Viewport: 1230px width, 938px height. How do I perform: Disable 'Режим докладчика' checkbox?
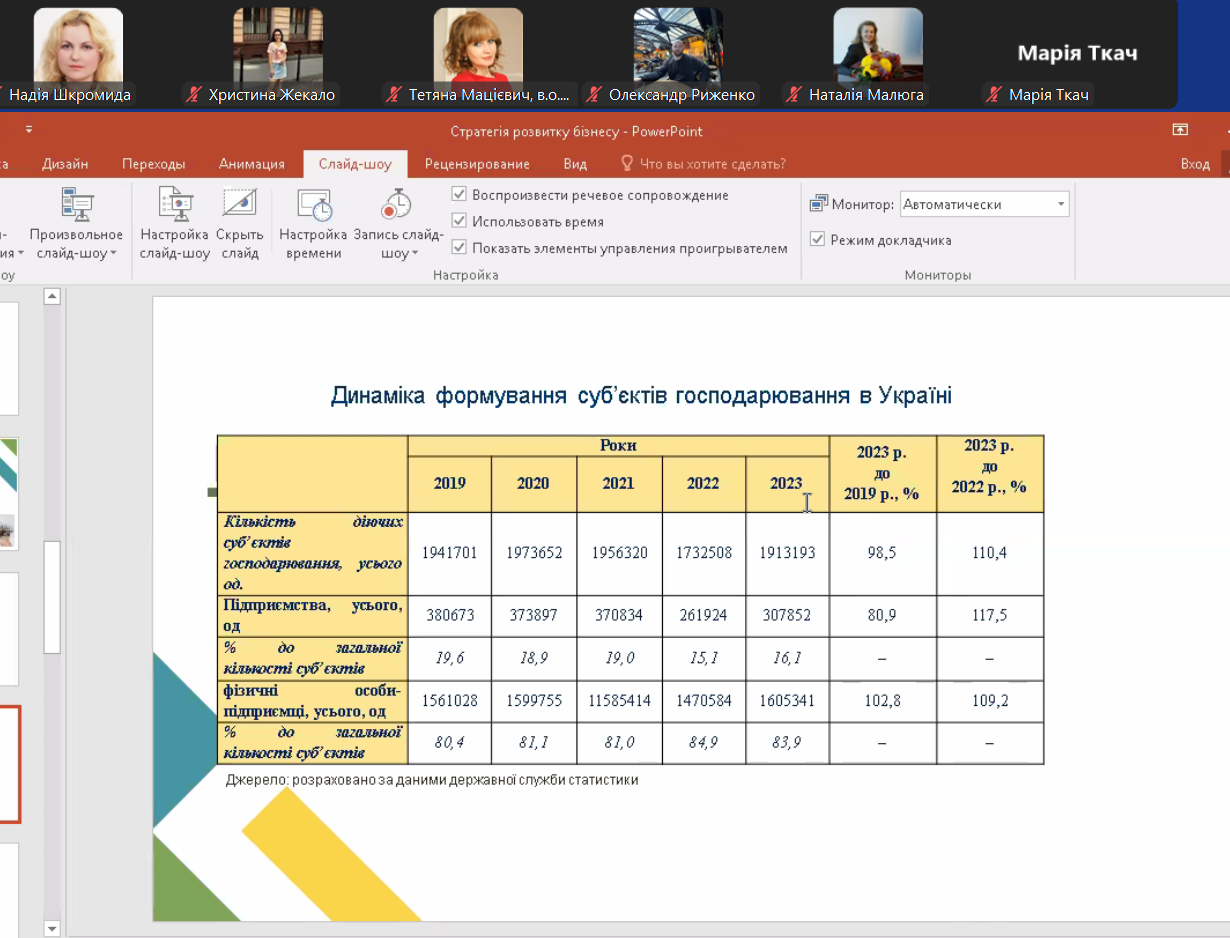(x=818, y=240)
